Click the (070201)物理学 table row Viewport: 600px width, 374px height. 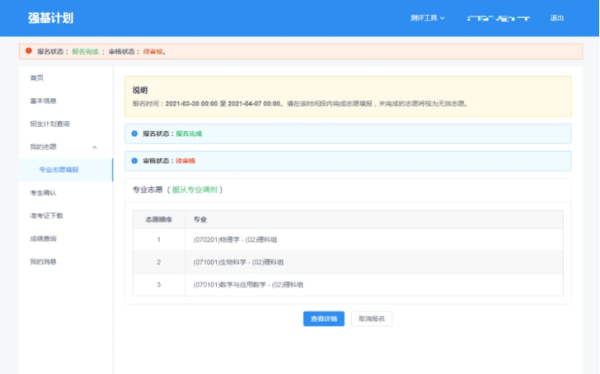tap(348, 240)
